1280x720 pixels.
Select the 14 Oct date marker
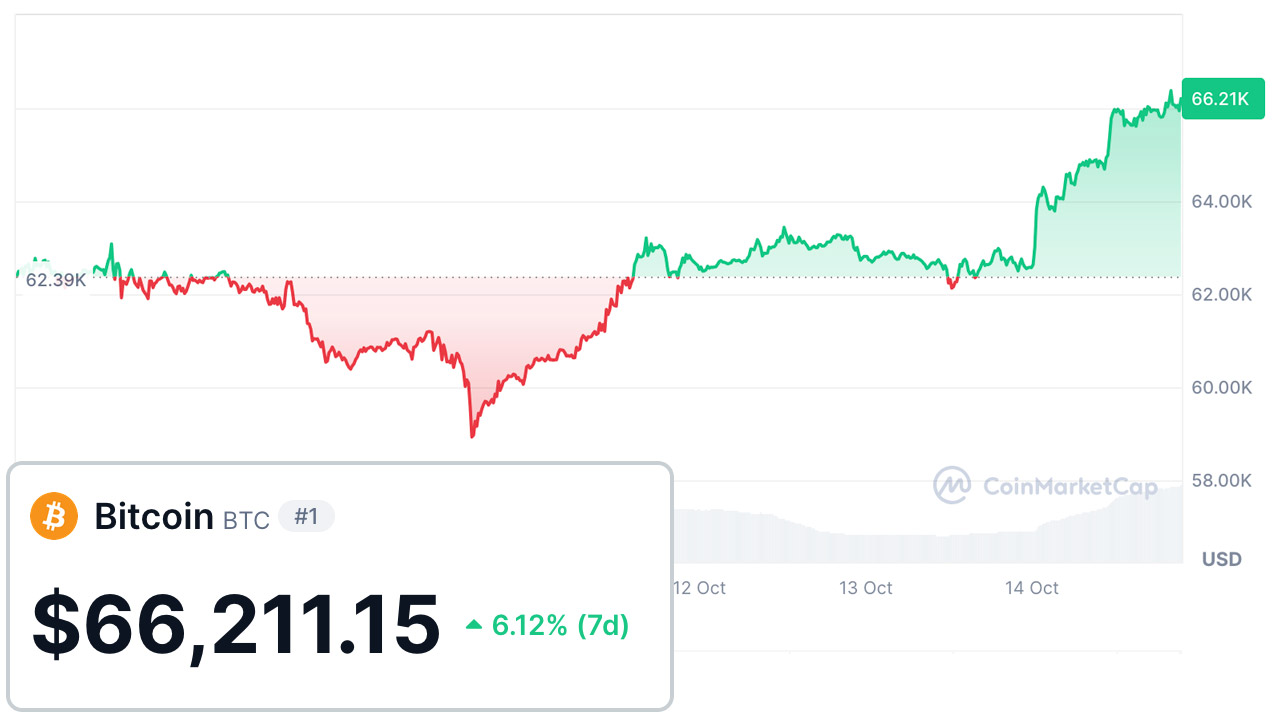tap(1032, 588)
